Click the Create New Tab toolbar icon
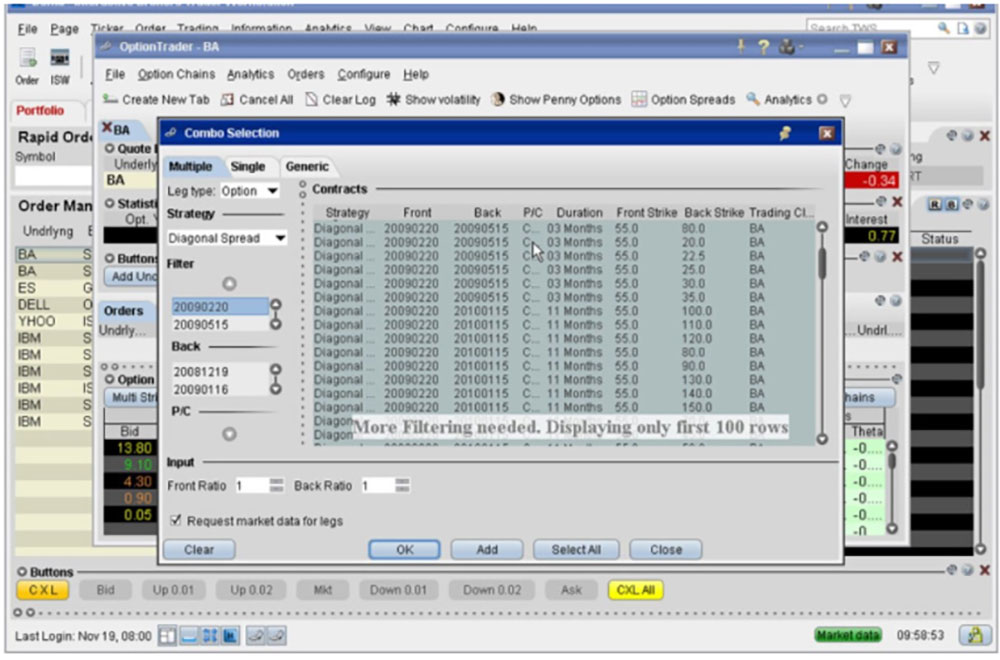Image resolution: width=1000 pixels, height=660 pixels. [110, 100]
